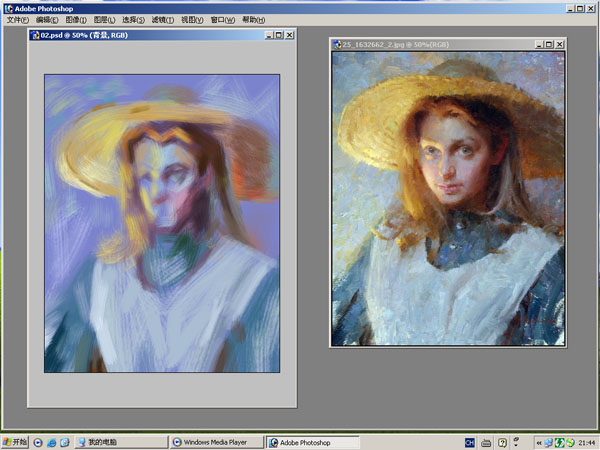Click the CH language bar indicator
Viewport: 600px width, 450px height.
470,443
